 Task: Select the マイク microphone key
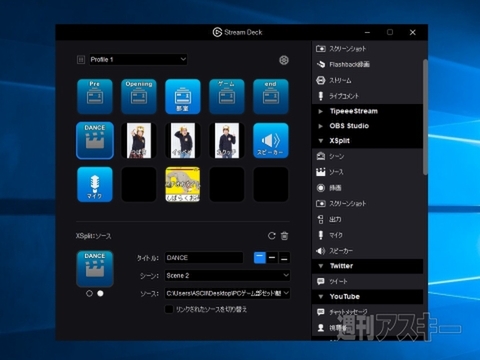click(x=95, y=184)
